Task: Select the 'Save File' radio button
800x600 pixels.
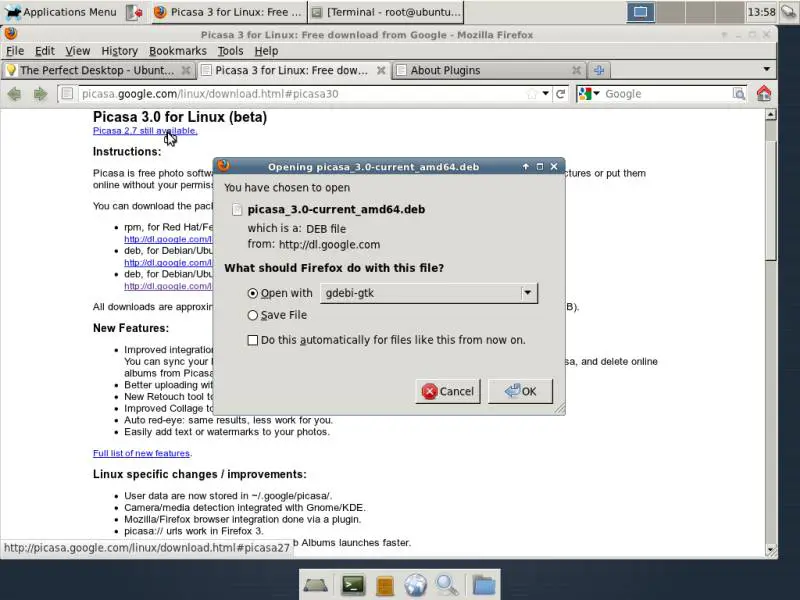Action: click(253, 315)
